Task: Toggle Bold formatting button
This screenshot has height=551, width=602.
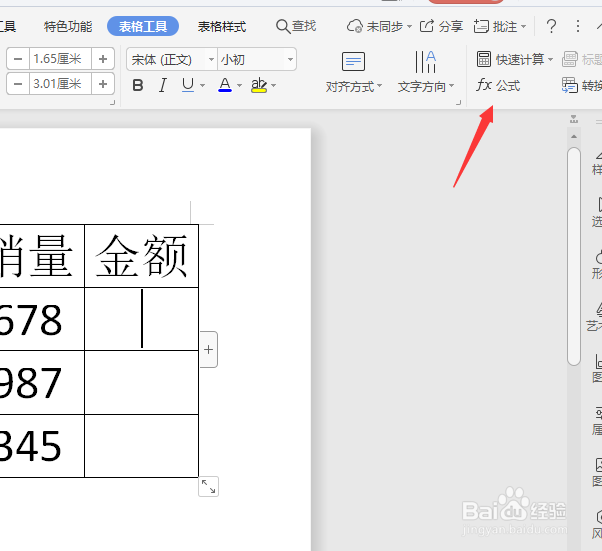Action: pyautogui.click(x=138, y=85)
